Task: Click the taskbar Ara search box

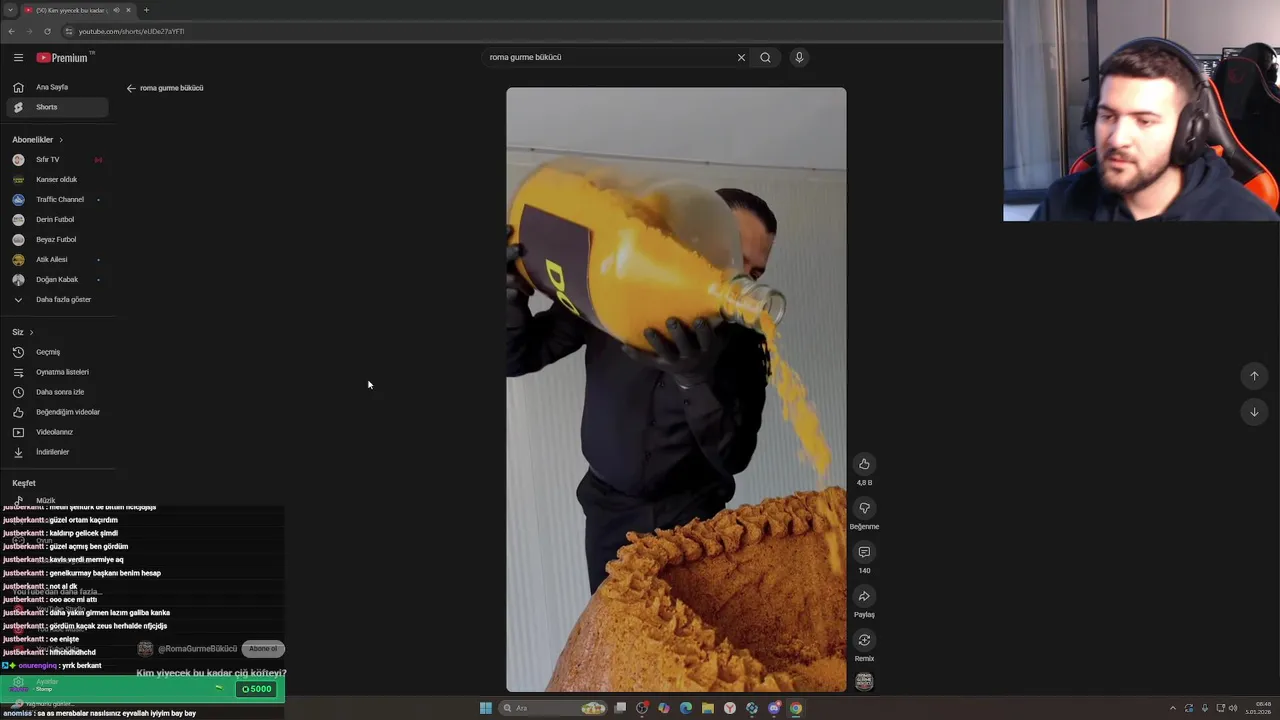Action: click(x=553, y=708)
